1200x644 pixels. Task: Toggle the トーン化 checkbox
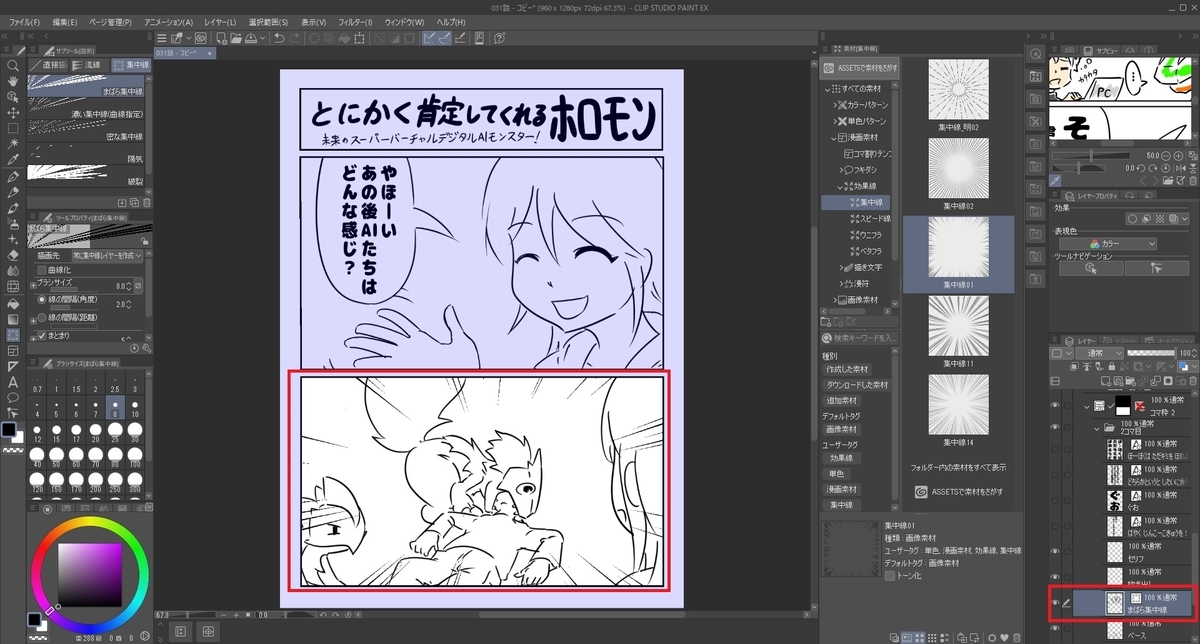pyautogui.click(x=890, y=576)
